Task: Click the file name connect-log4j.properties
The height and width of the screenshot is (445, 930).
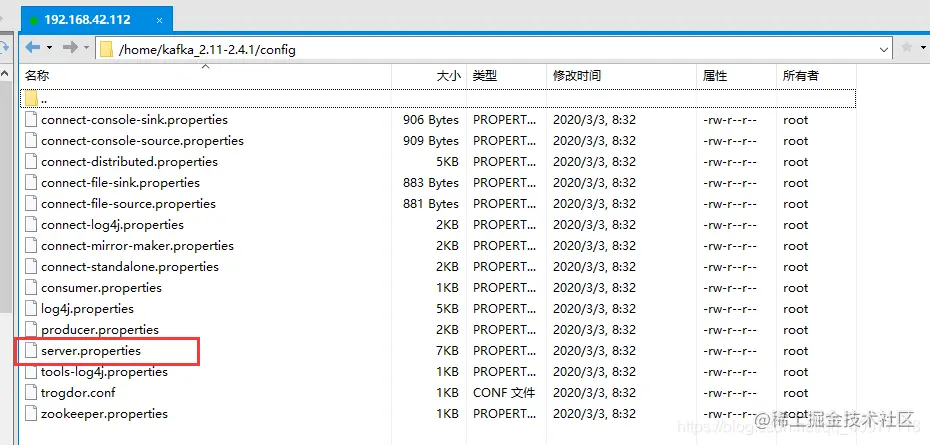Action: pos(113,225)
